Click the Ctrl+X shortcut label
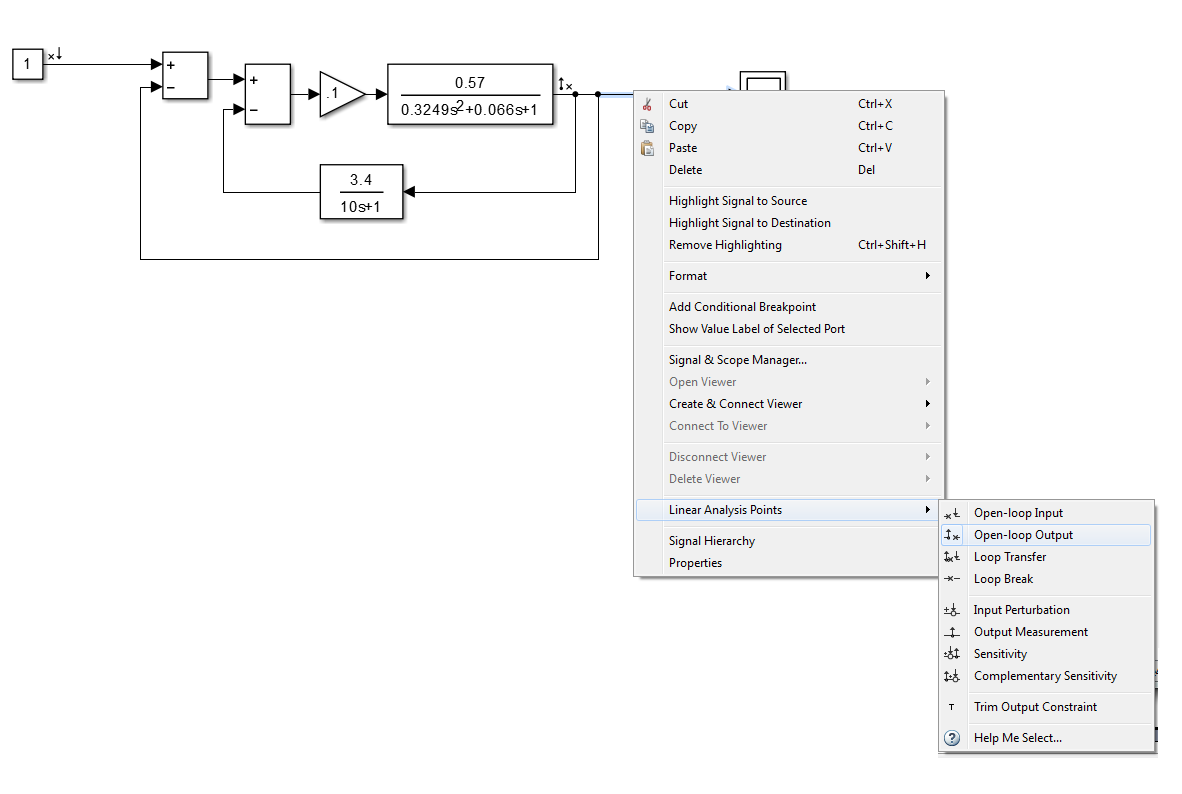Viewport: 1182px width, 794px height. coord(875,104)
